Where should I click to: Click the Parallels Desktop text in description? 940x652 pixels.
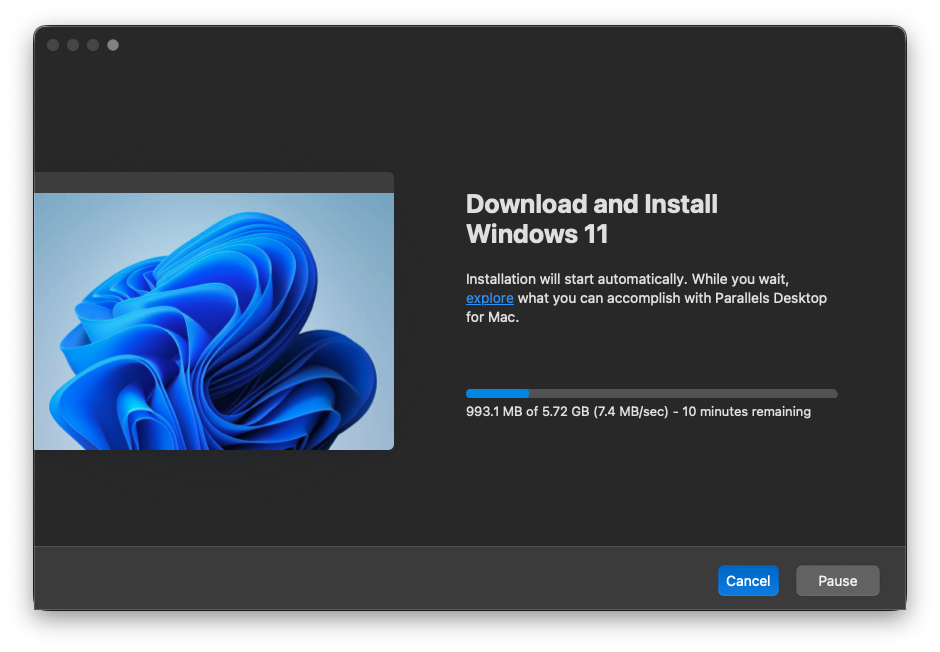click(x=770, y=298)
